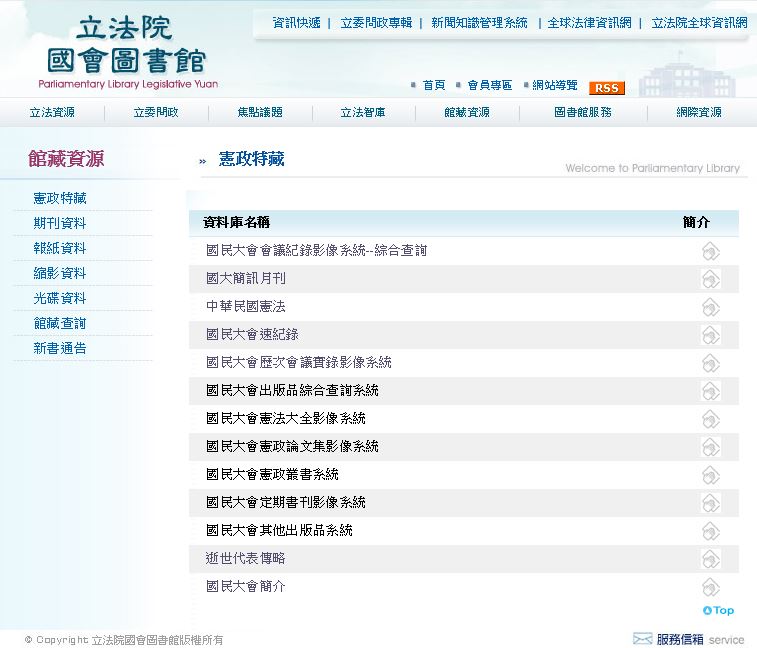Open the 網際資源 menu

tap(699, 113)
